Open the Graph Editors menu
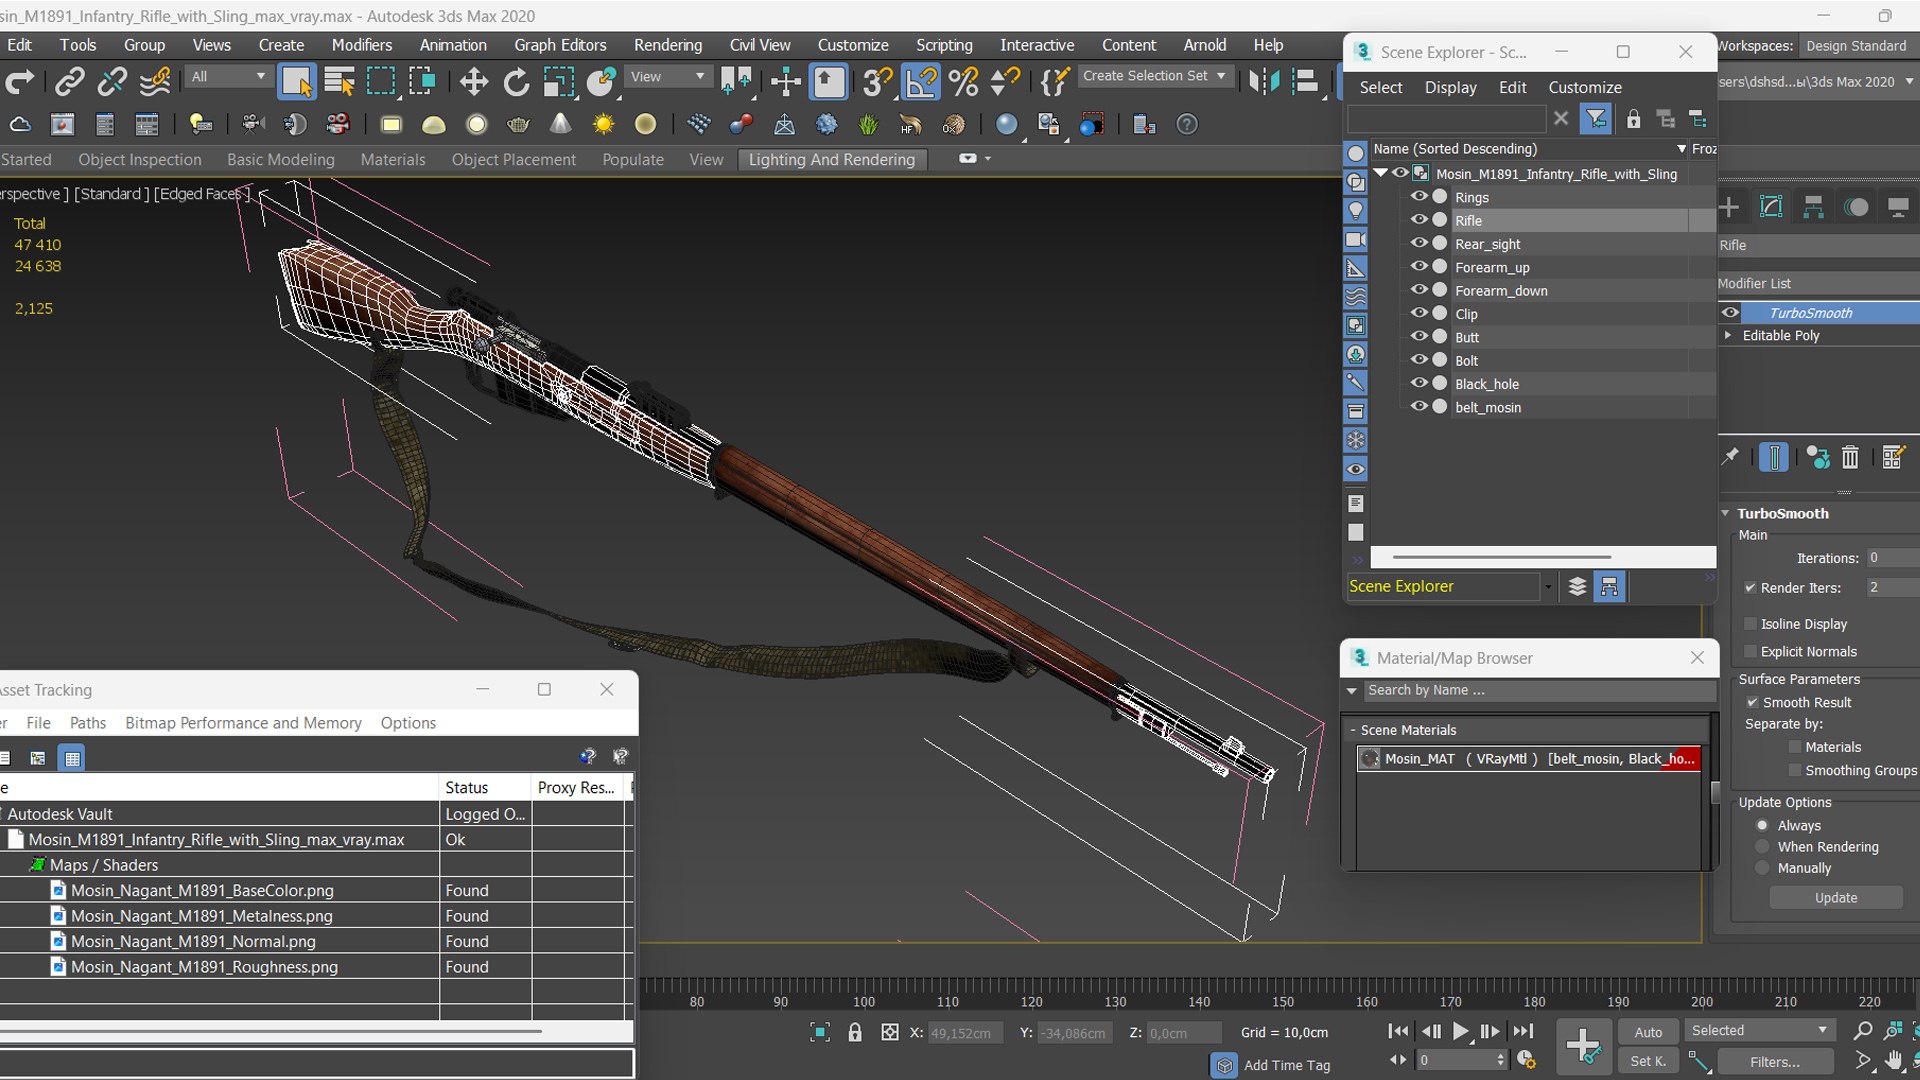The height and width of the screenshot is (1080, 1920). [560, 45]
